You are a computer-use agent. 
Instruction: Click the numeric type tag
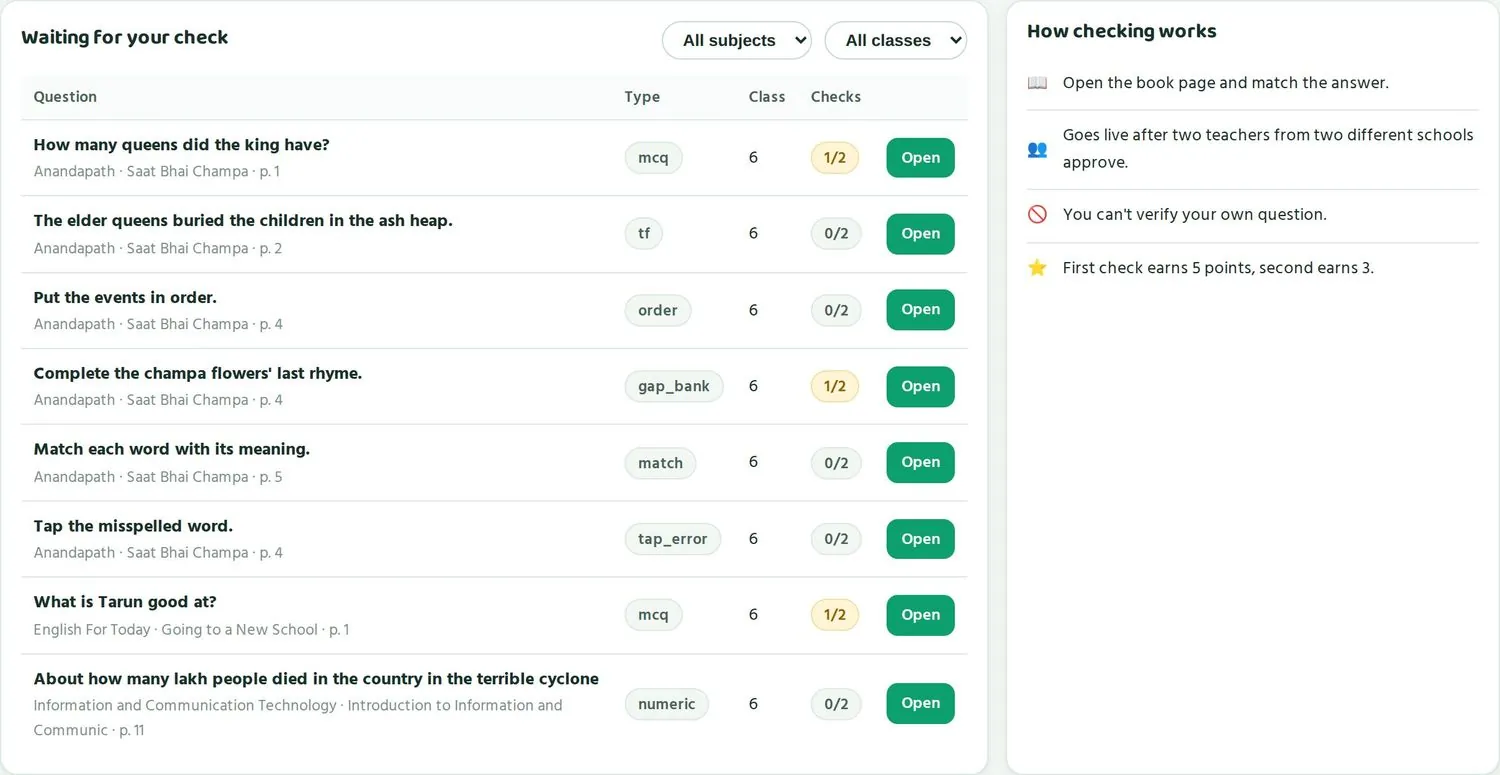point(667,704)
